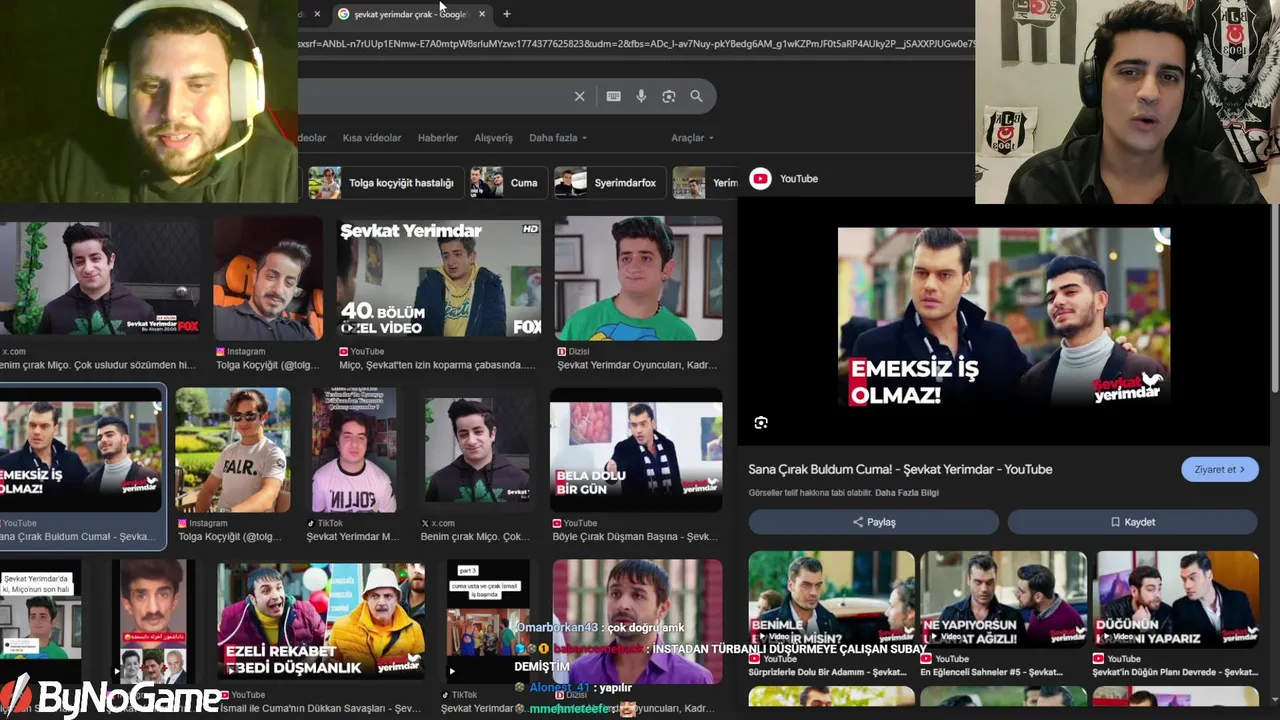The width and height of the screenshot is (1280, 720).
Task: Click the Ziyaret et button
Action: (x=1220, y=469)
